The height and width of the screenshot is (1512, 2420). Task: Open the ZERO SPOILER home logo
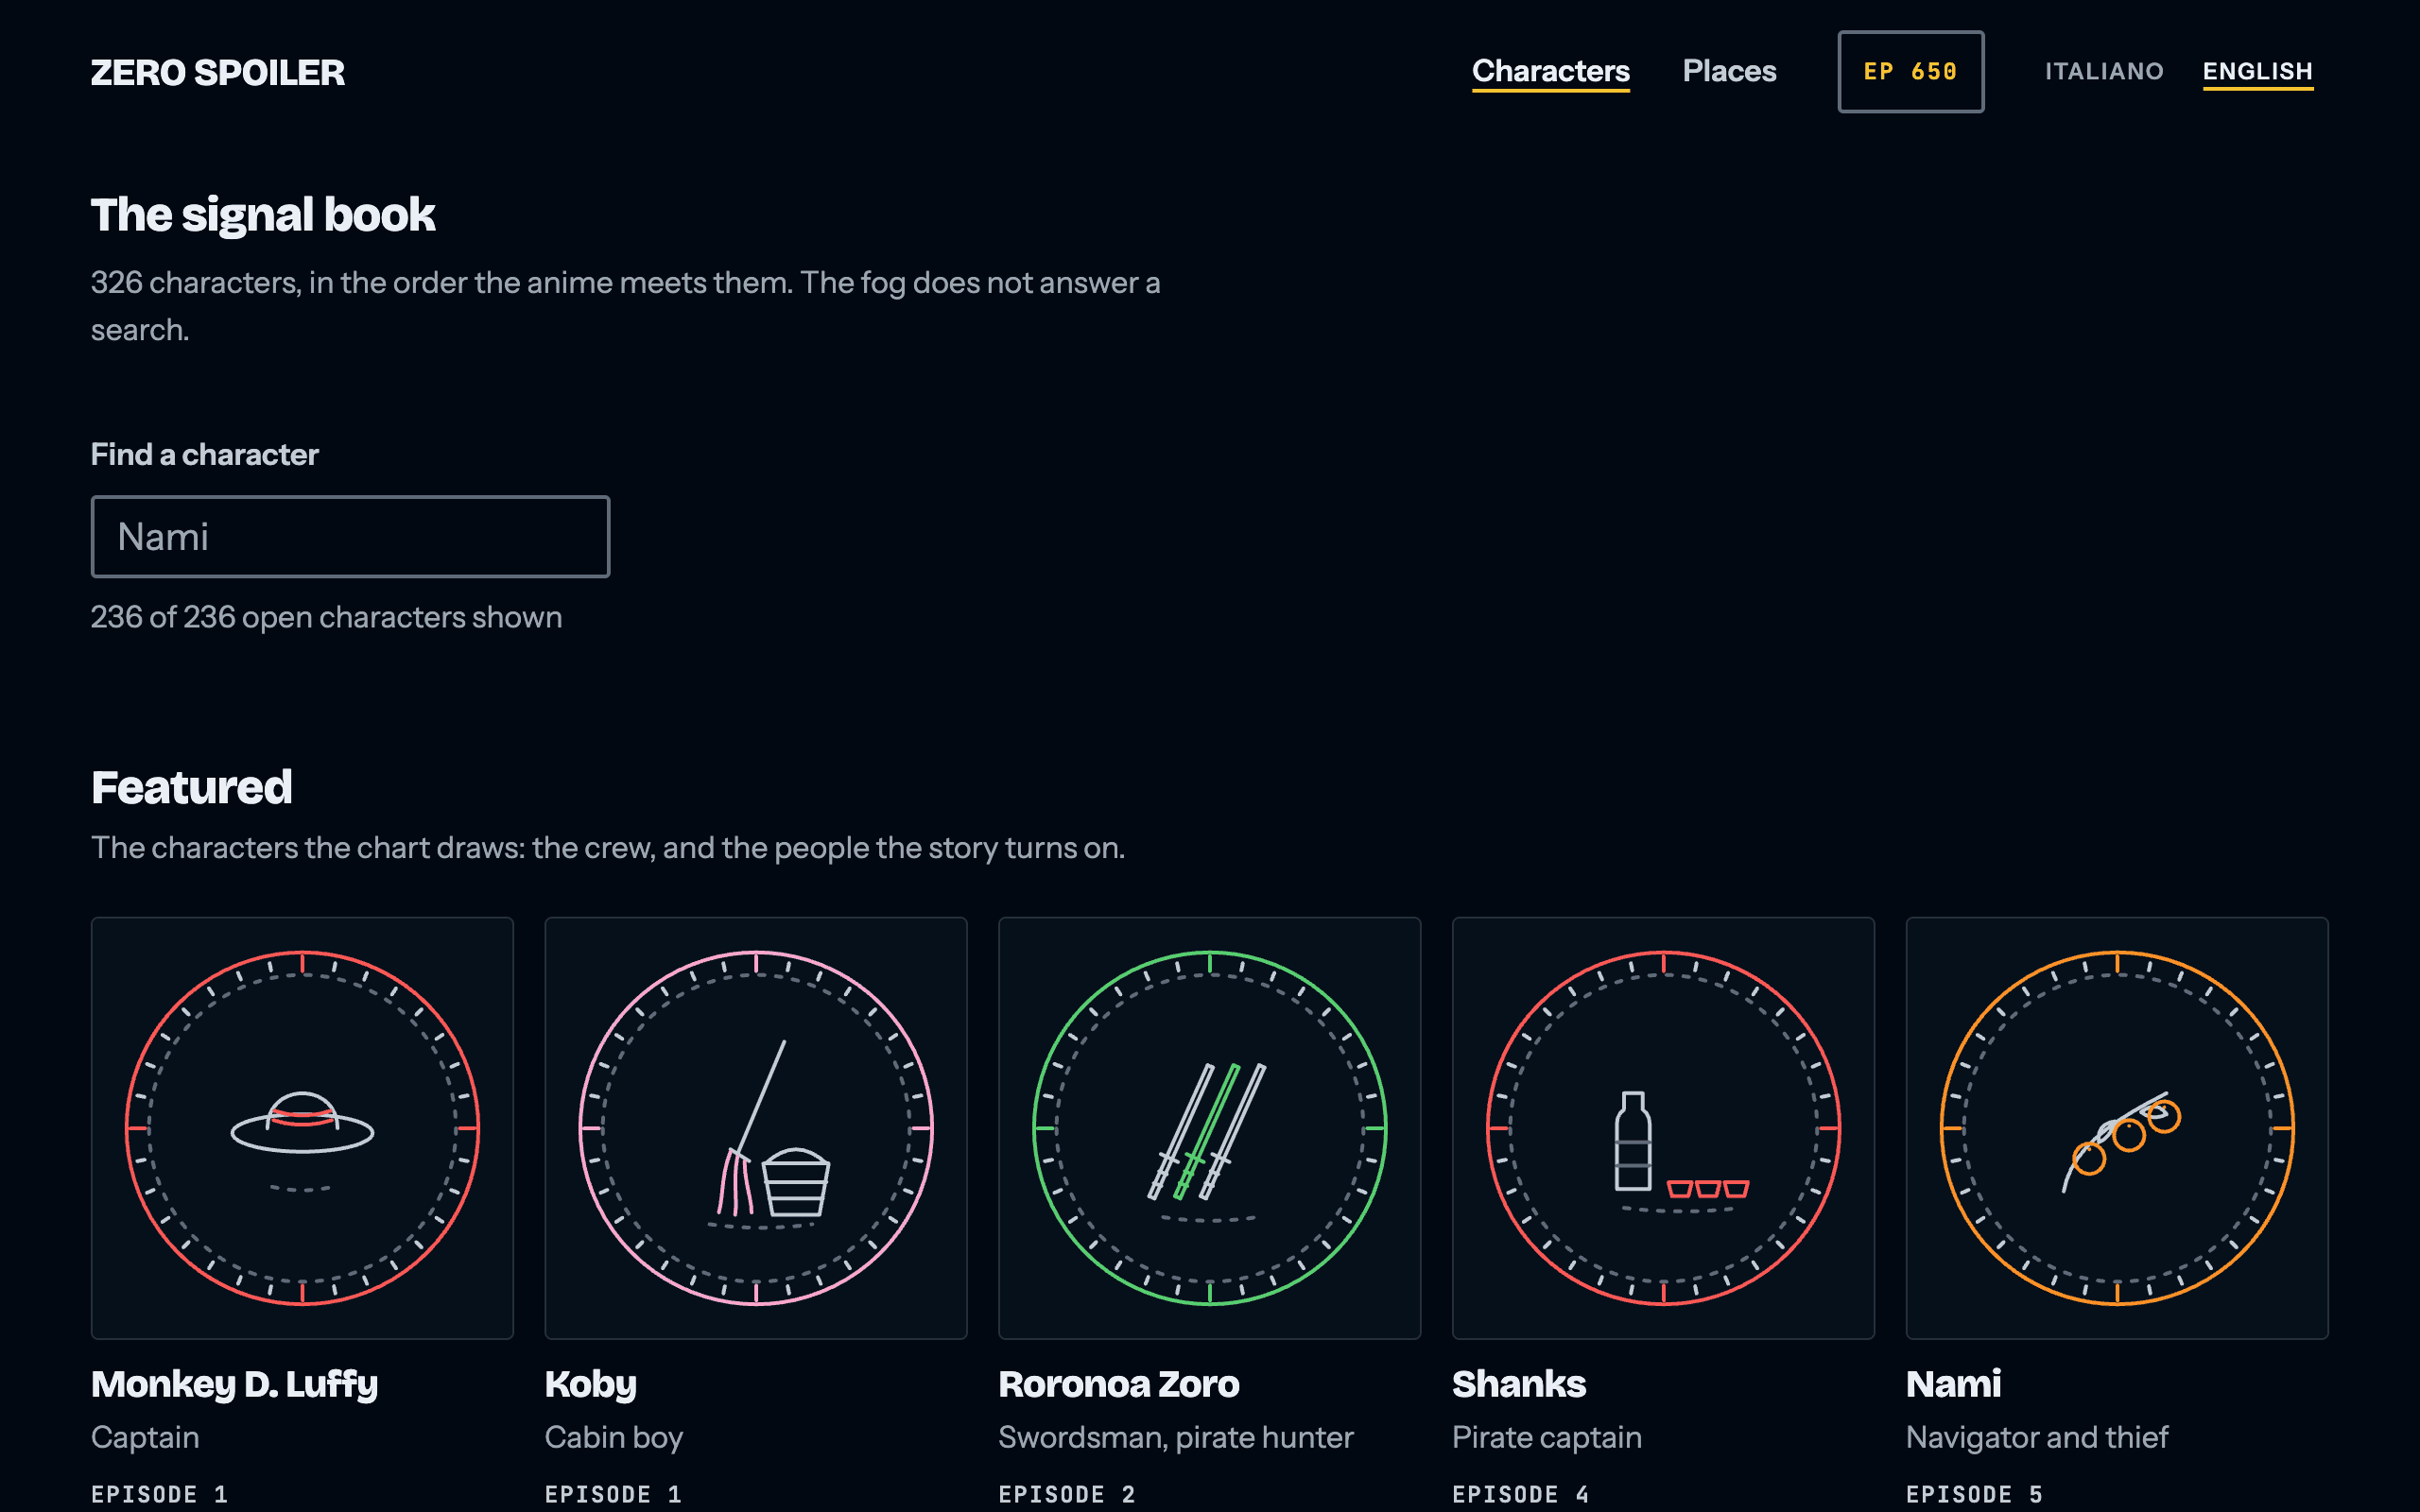(217, 72)
